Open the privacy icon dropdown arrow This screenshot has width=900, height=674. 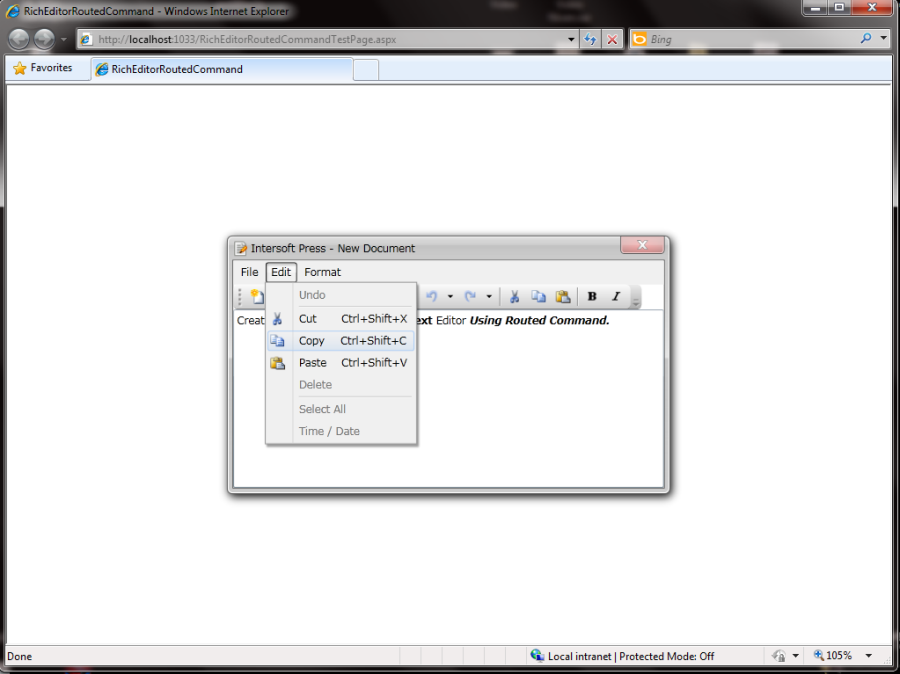tap(796, 656)
